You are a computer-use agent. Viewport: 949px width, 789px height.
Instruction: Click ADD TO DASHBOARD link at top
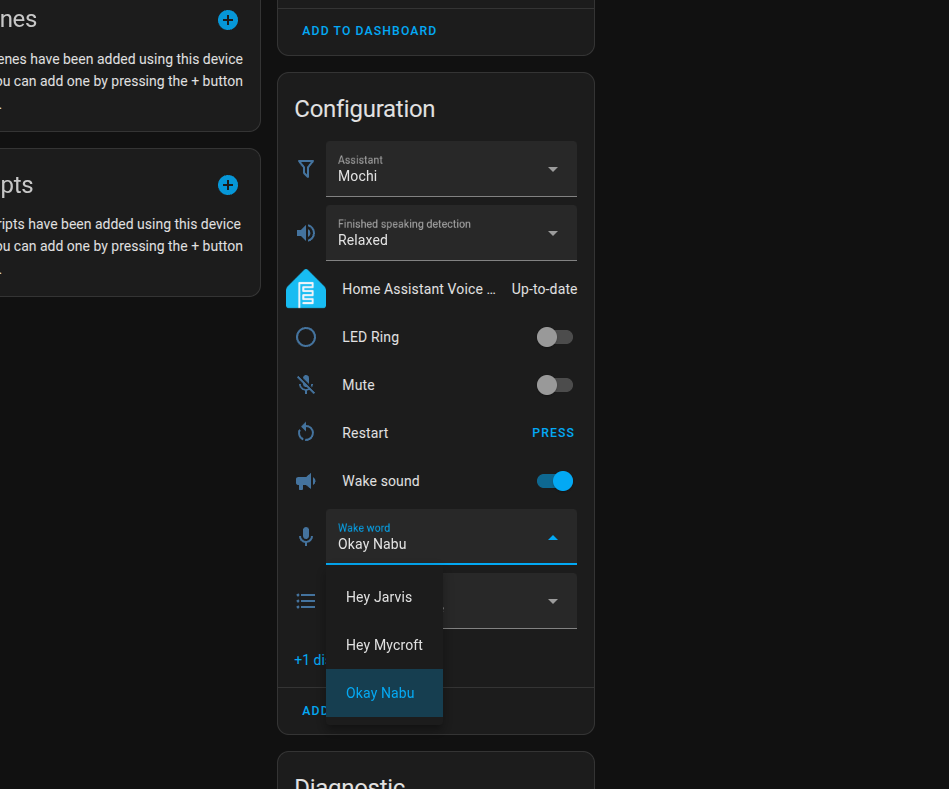tap(369, 31)
